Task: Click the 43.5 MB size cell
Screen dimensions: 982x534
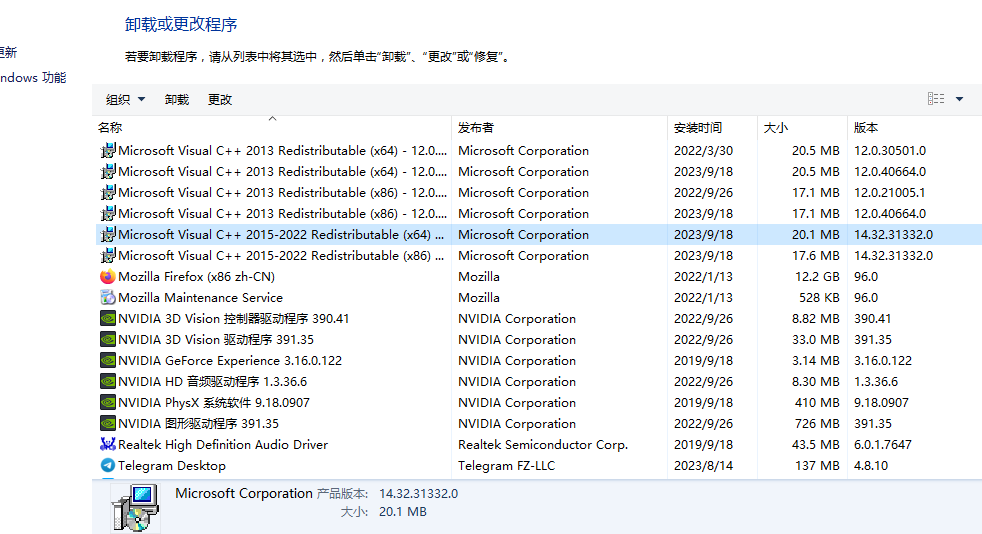Action: point(815,444)
